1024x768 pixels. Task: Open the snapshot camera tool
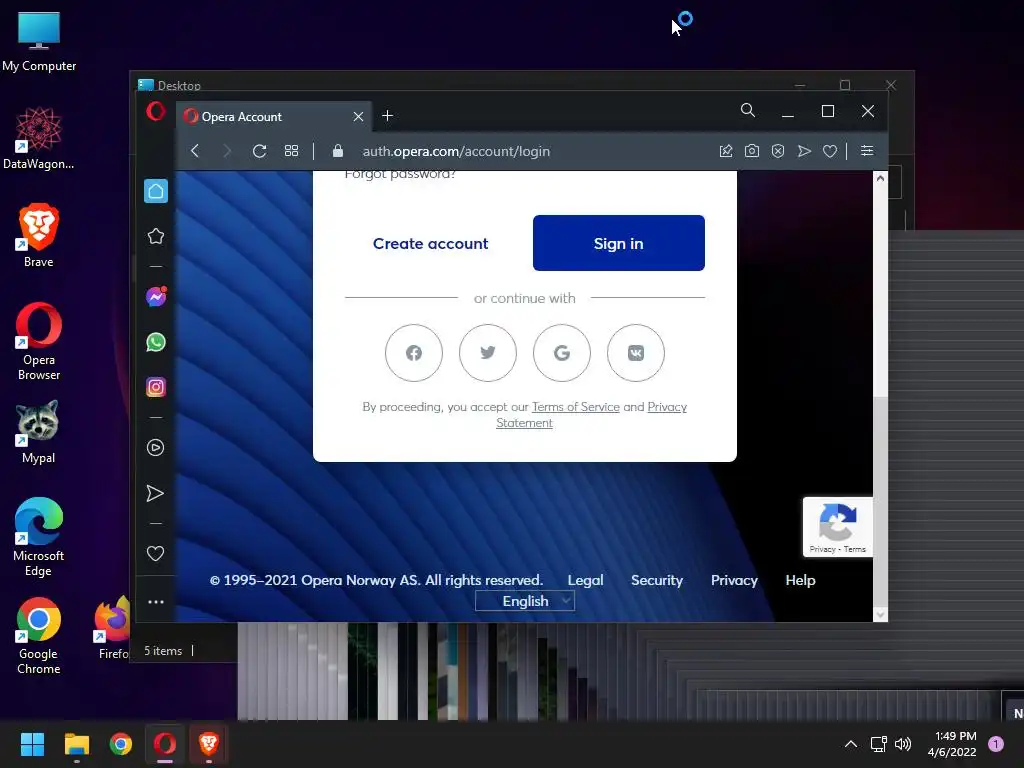pos(752,151)
